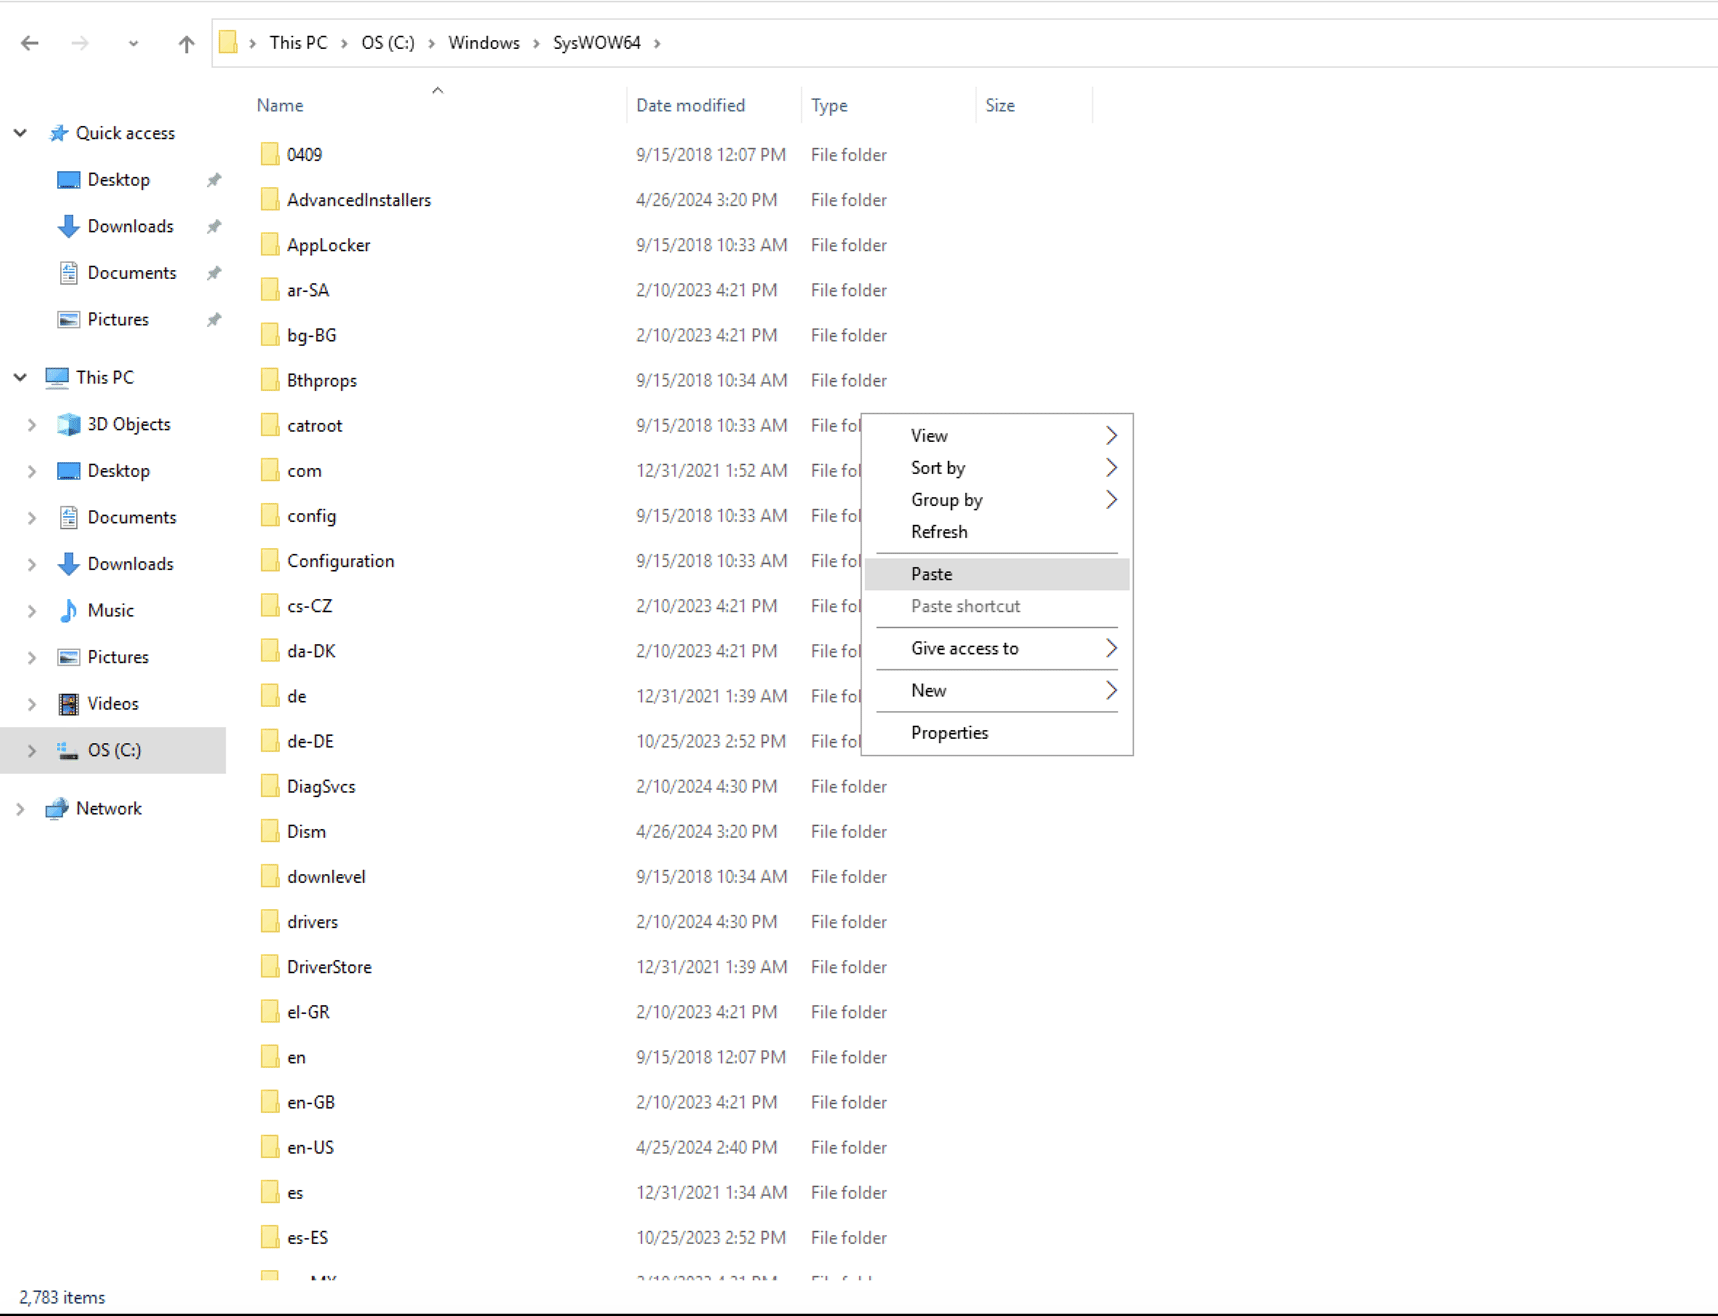This screenshot has height=1316, width=1718.
Task: Click the Videos icon in sidebar
Action: (68, 703)
